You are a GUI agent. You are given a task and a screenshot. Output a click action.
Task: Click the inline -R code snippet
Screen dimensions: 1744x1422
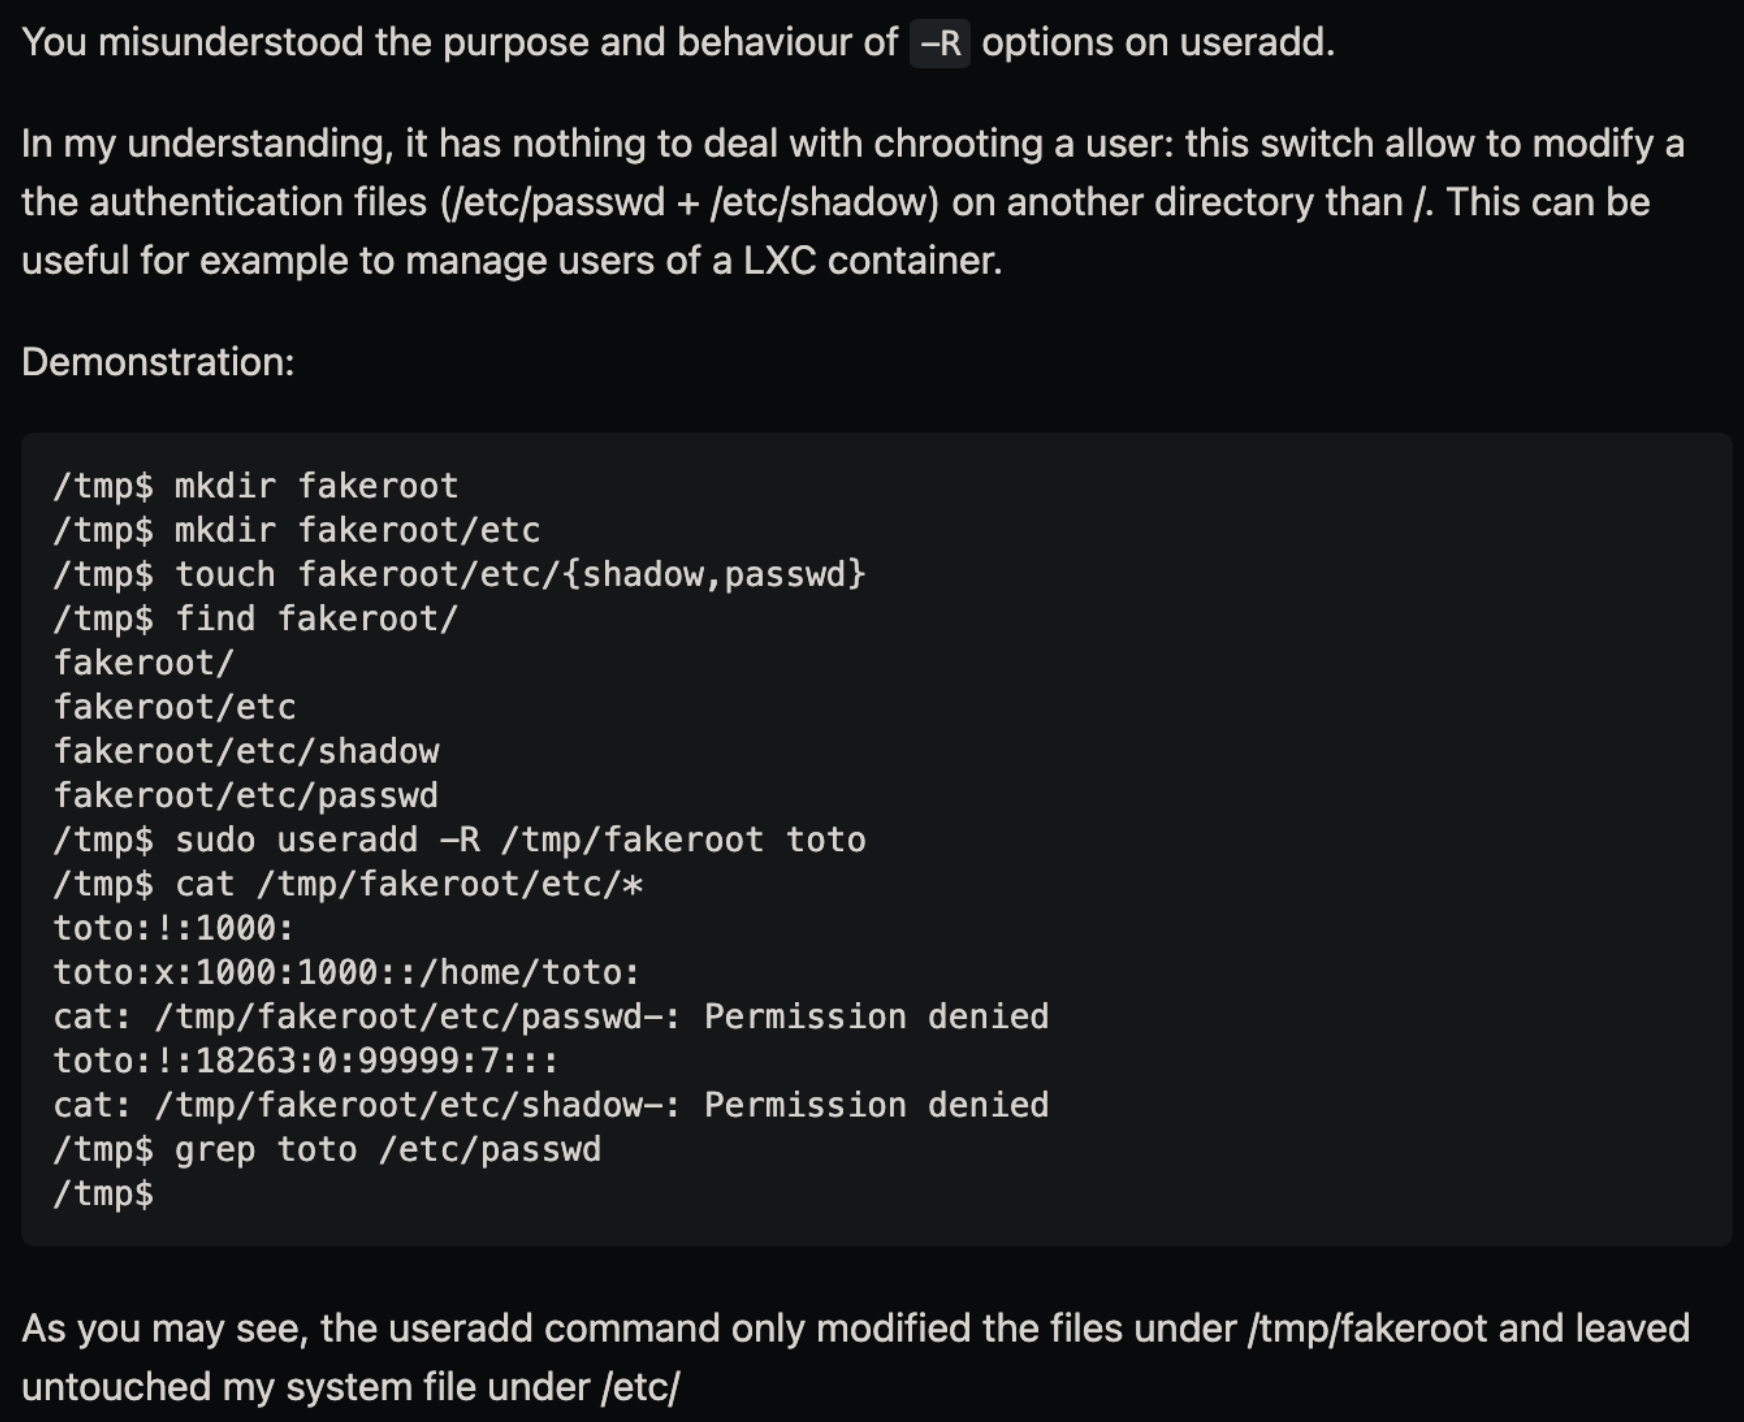[939, 44]
